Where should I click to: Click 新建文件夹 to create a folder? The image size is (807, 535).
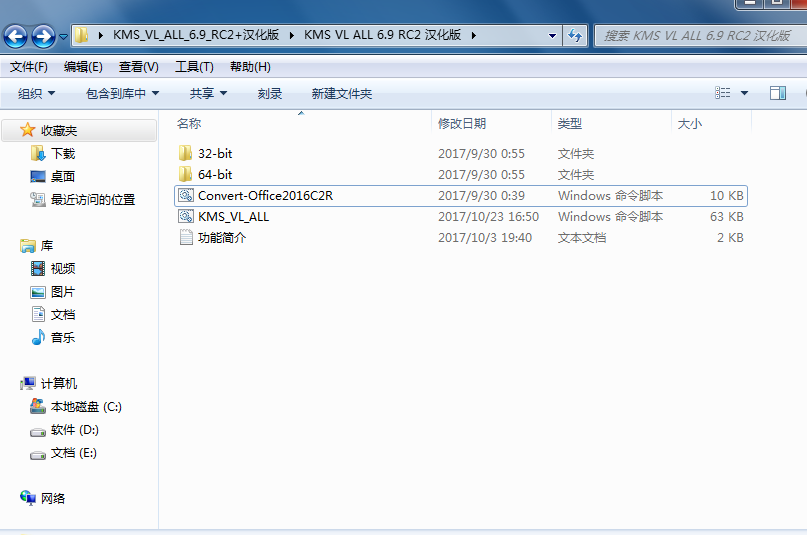point(342,94)
